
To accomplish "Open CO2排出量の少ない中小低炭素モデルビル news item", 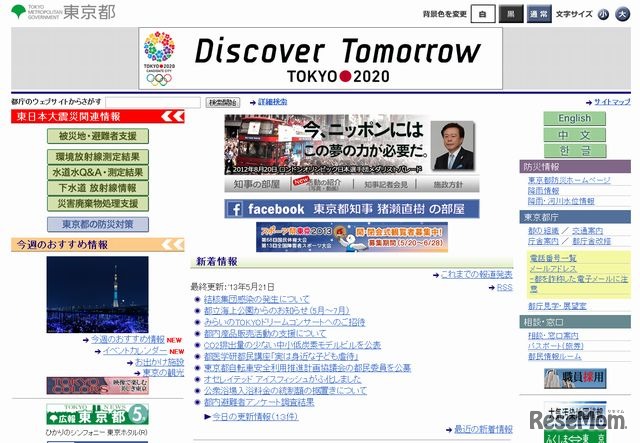I will click(292, 345).
